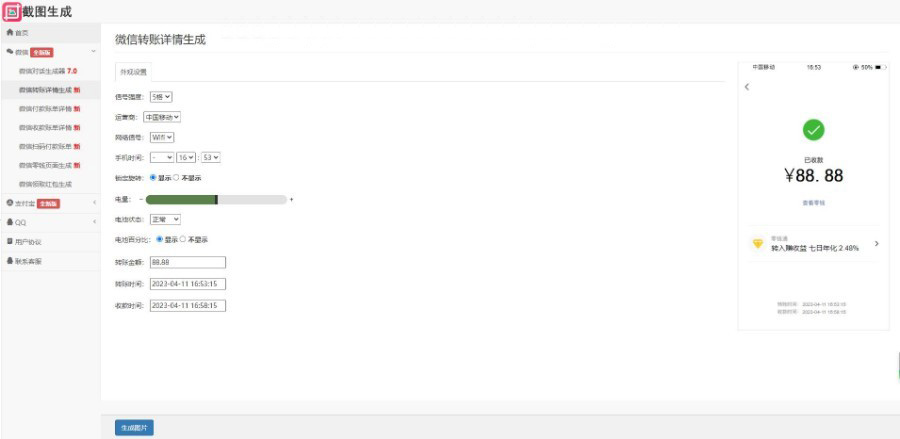Image resolution: width=900 pixels, height=439 pixels.
Task: Select 不显示 for the rotation lock option
Action: pos(176,178)
